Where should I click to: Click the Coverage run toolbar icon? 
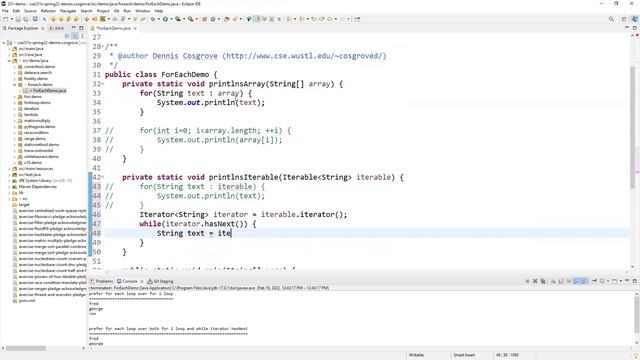coord(178,19)
